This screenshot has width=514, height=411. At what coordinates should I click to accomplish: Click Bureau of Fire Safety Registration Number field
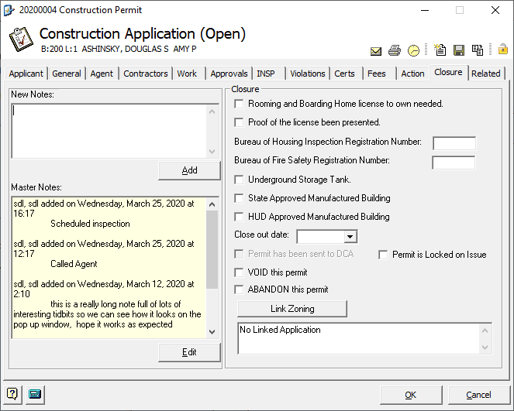point(454,163)
